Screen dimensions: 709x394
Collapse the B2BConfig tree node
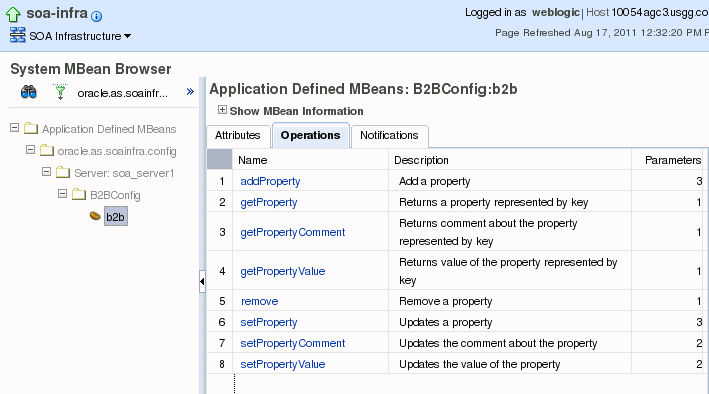point(62,194)
